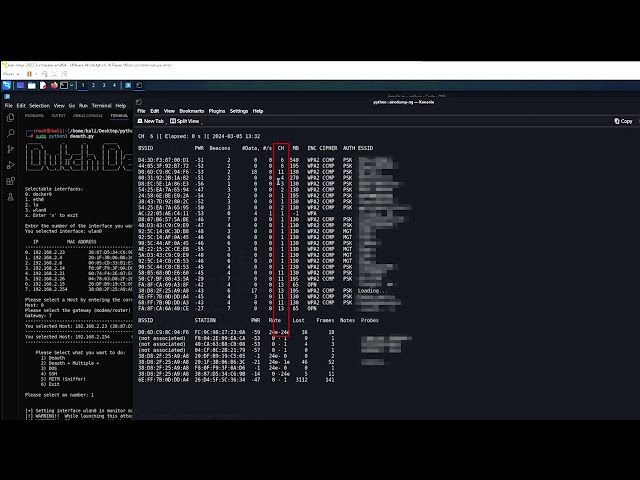The image size is (640, 480).
Task: Open the text editor in Kali panel
Action: tap(43, 85)
